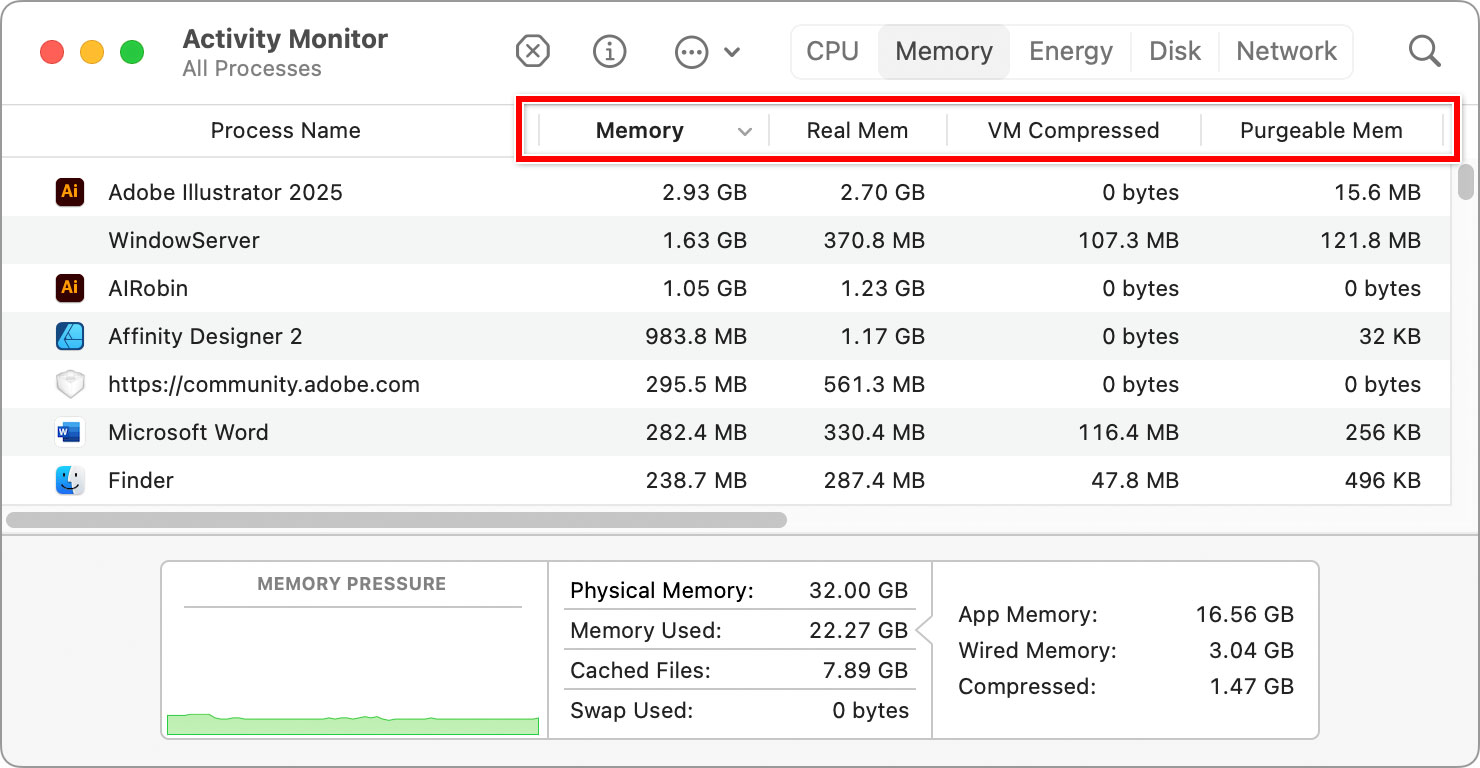Screen dimensions: 1480x768
Task: Open the process info inspector icon
Action: (609, 51)
